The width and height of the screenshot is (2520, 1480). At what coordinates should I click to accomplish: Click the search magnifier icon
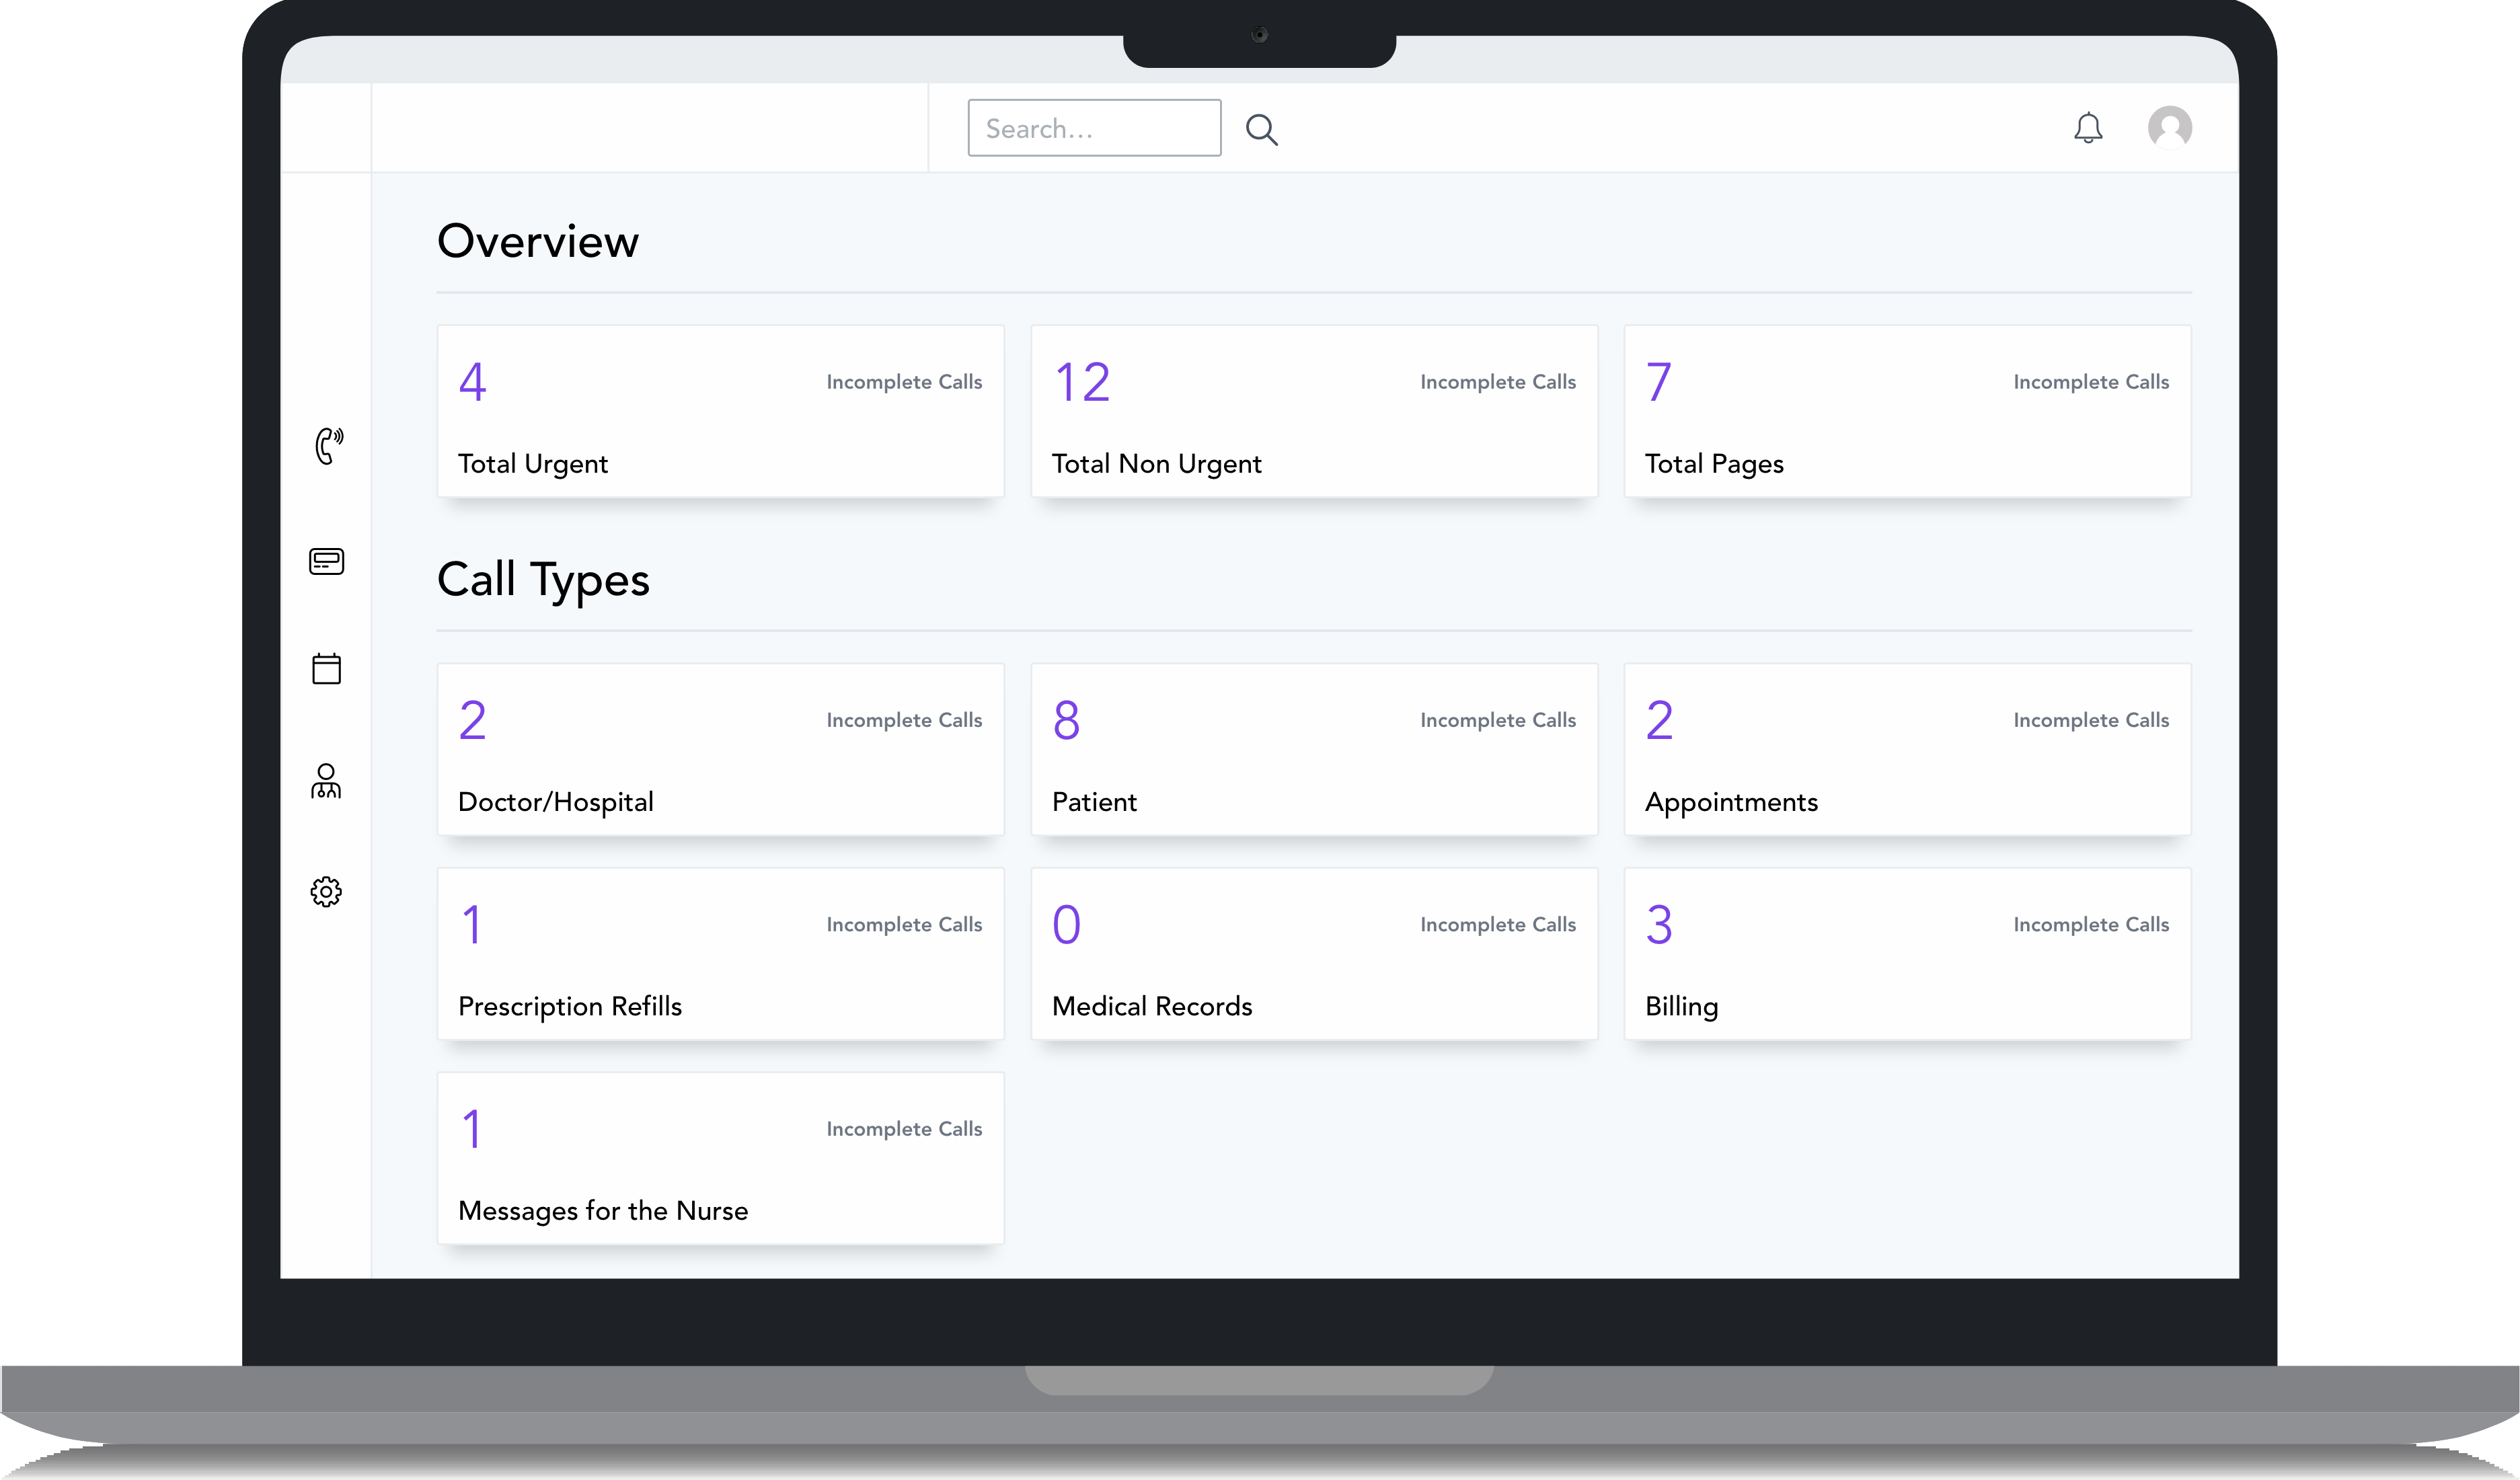point(1262,129)
